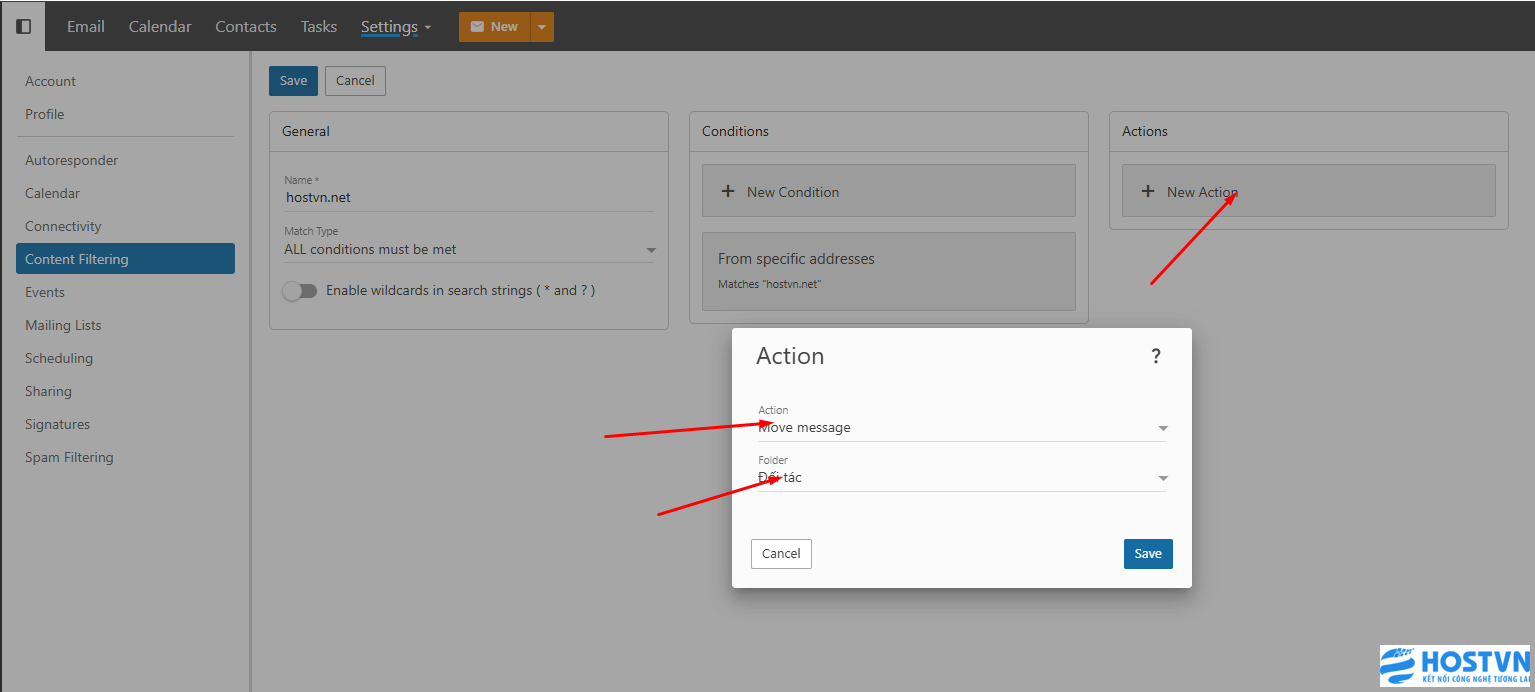
Task: Open the Folder dropdown in Action dialog
Action: pyautogui.click(x=1162, y=478)
